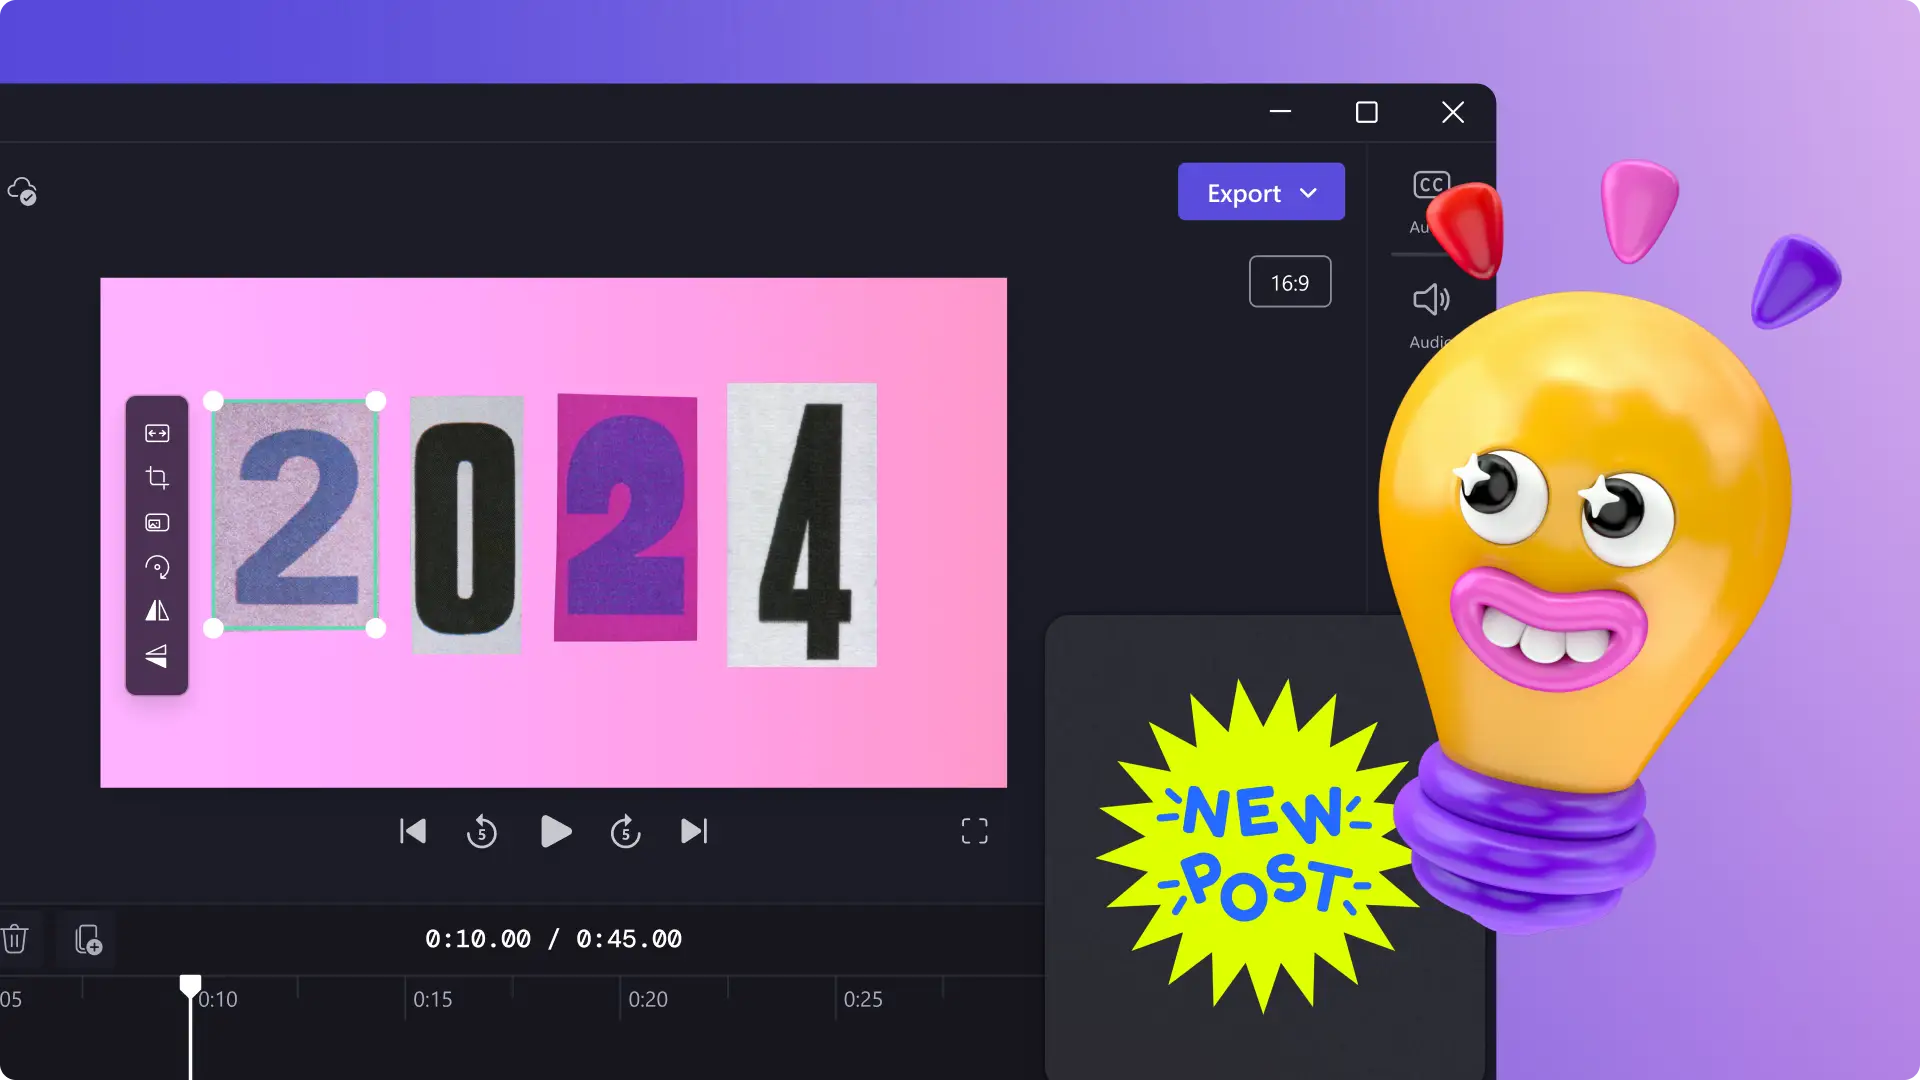
Task: Skip to the start of the video
Action: [413, 831]
